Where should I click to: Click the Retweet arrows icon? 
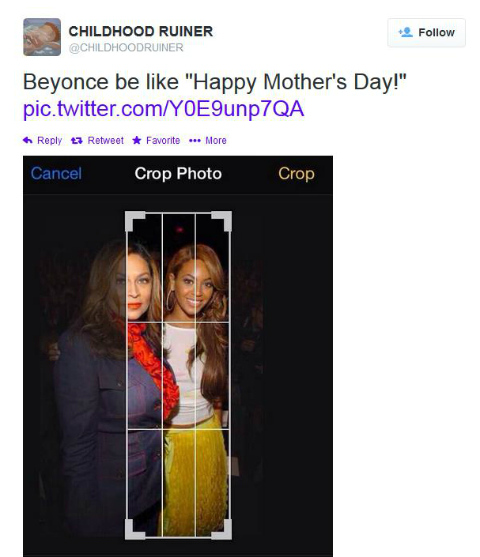coord(77,141)
